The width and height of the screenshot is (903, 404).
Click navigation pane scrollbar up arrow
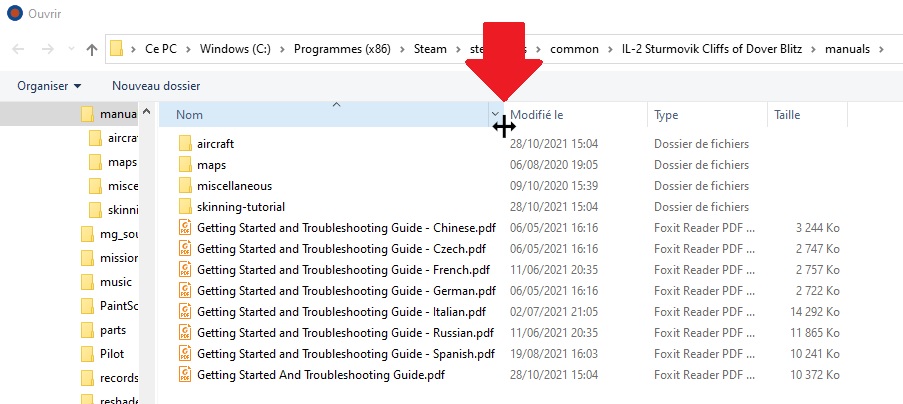pyautogui.click(x=146, y=111)
